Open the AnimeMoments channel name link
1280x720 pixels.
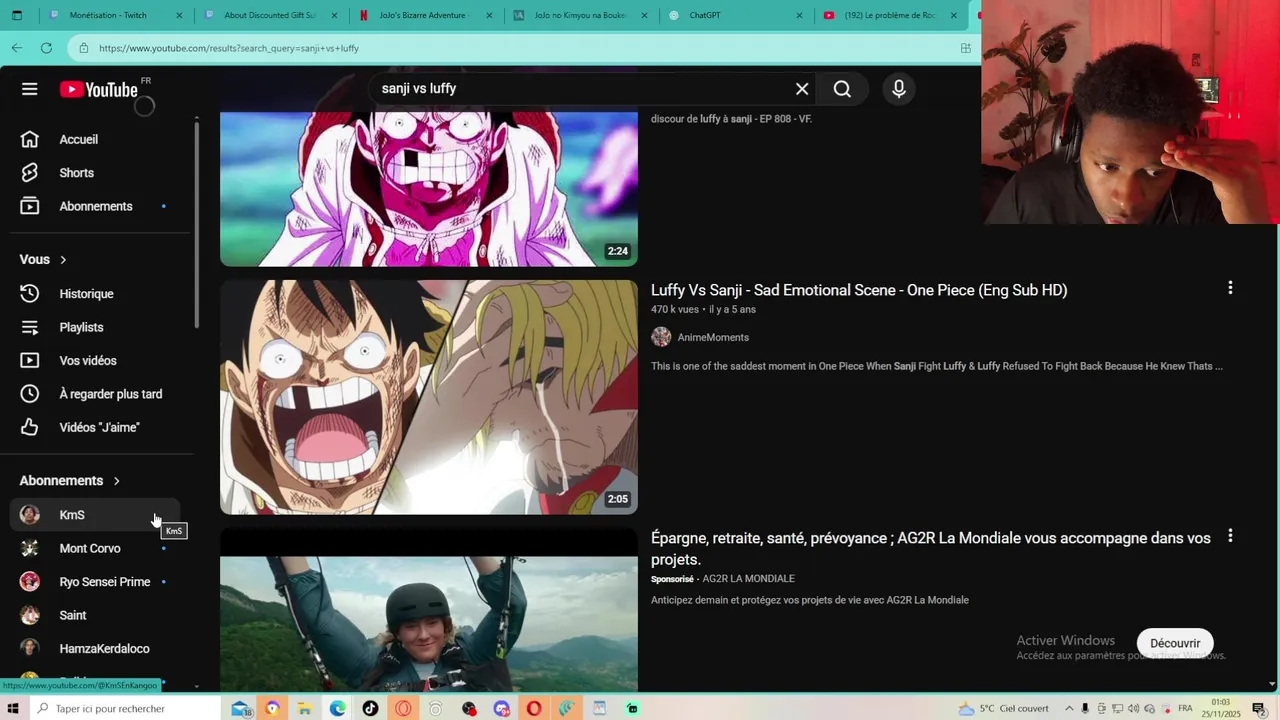(x=713, y=338)
